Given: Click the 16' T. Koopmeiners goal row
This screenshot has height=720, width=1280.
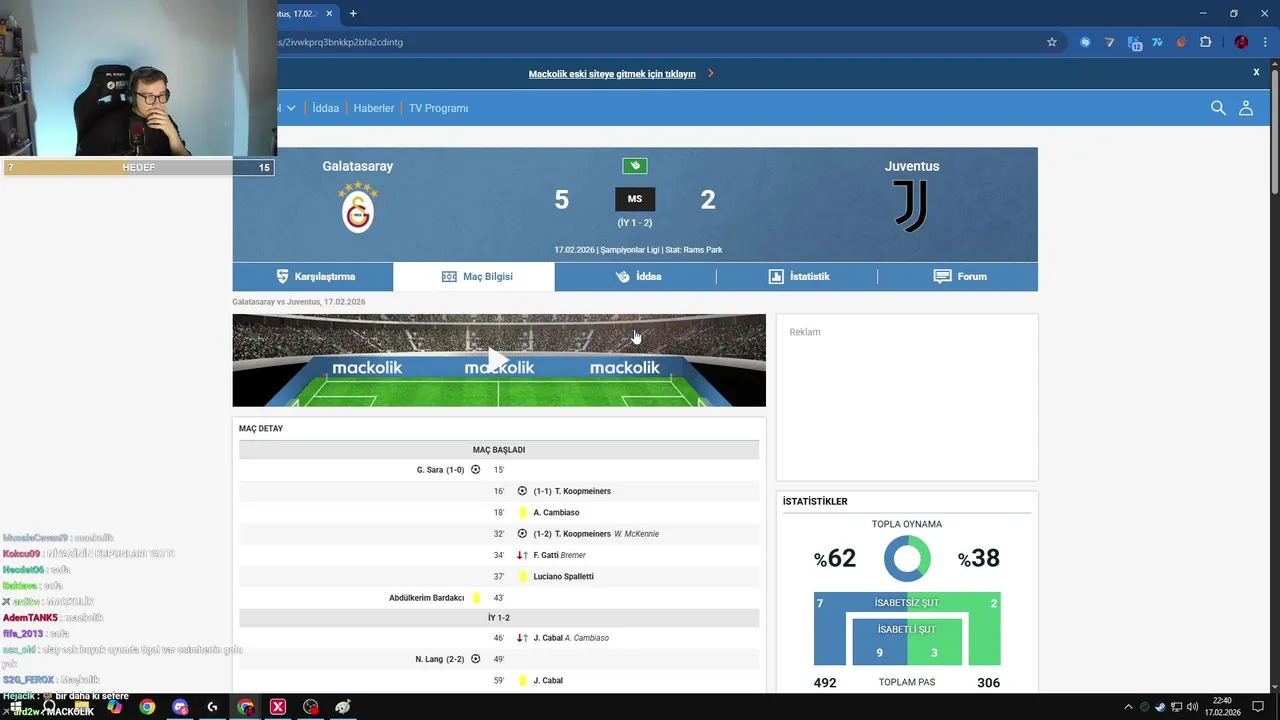Looking at the screenshot, I should click(499, 491).
